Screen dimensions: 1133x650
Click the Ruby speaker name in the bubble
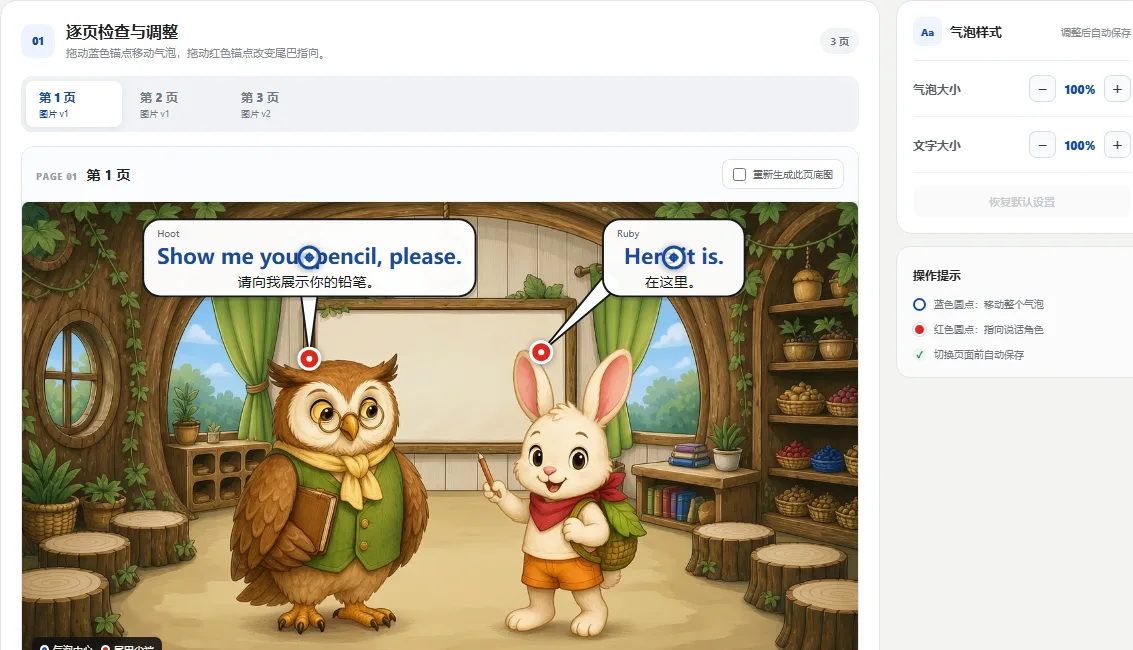[x=628, y=233]
